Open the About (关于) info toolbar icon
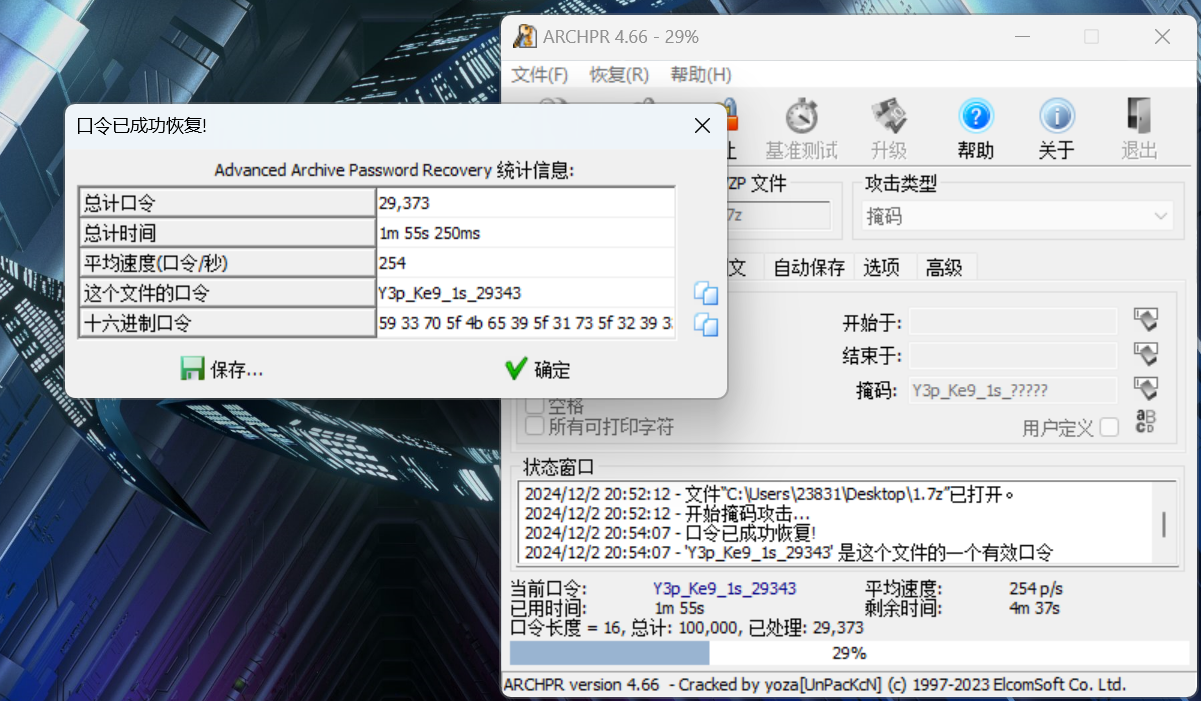This screenshot has width=1201, height=701. (1056, 117)
